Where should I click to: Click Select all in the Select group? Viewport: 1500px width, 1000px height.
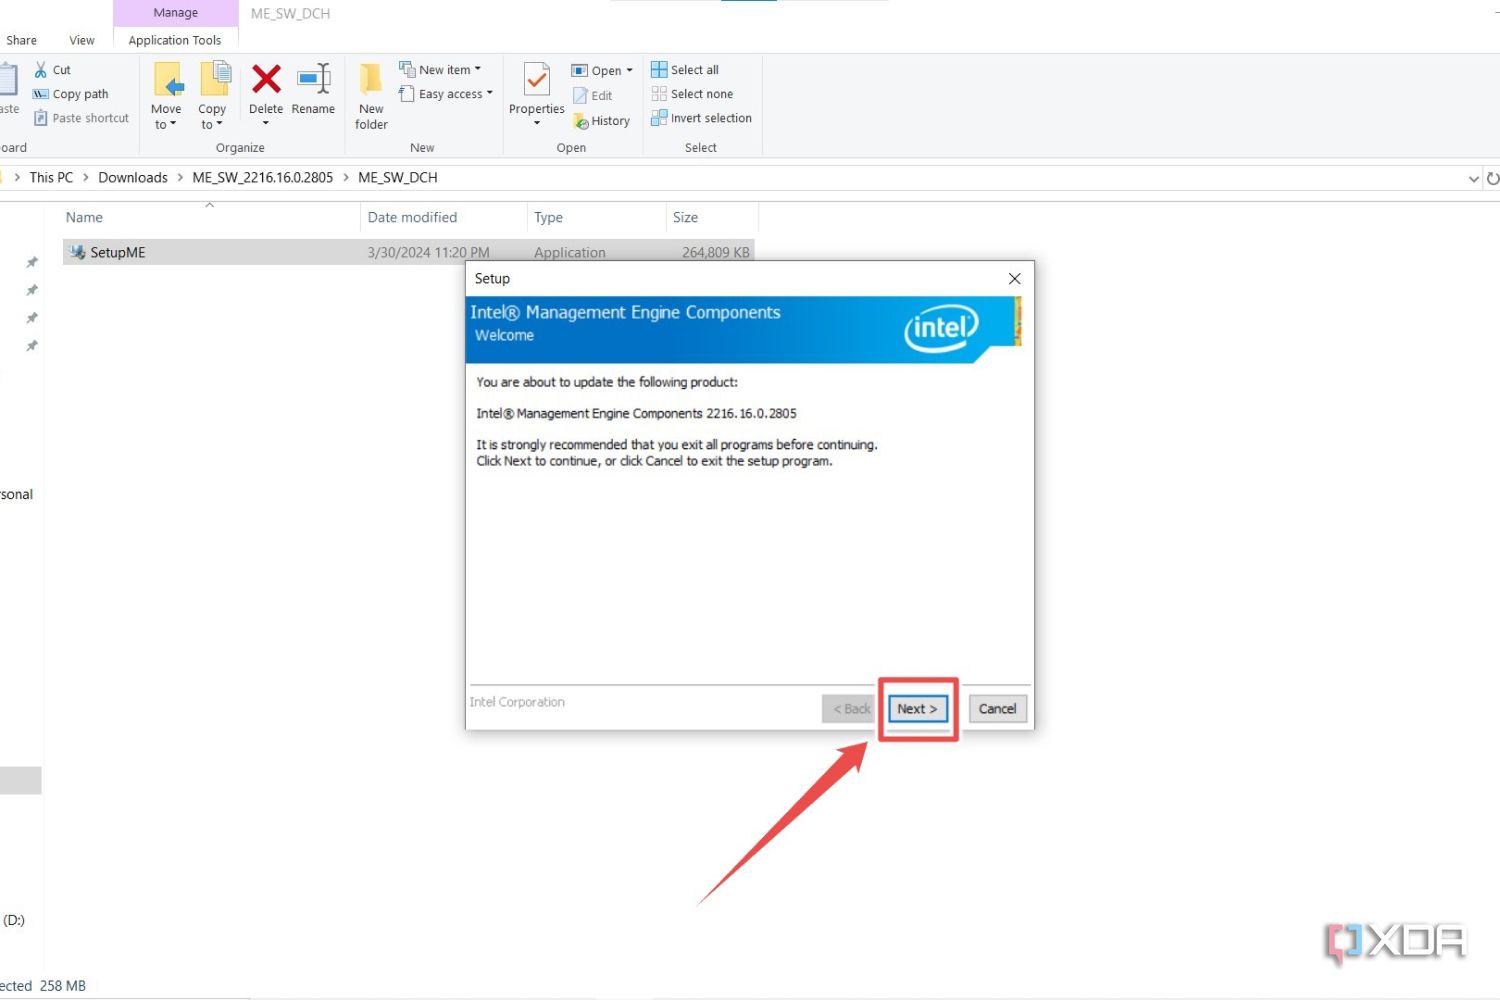685,69
